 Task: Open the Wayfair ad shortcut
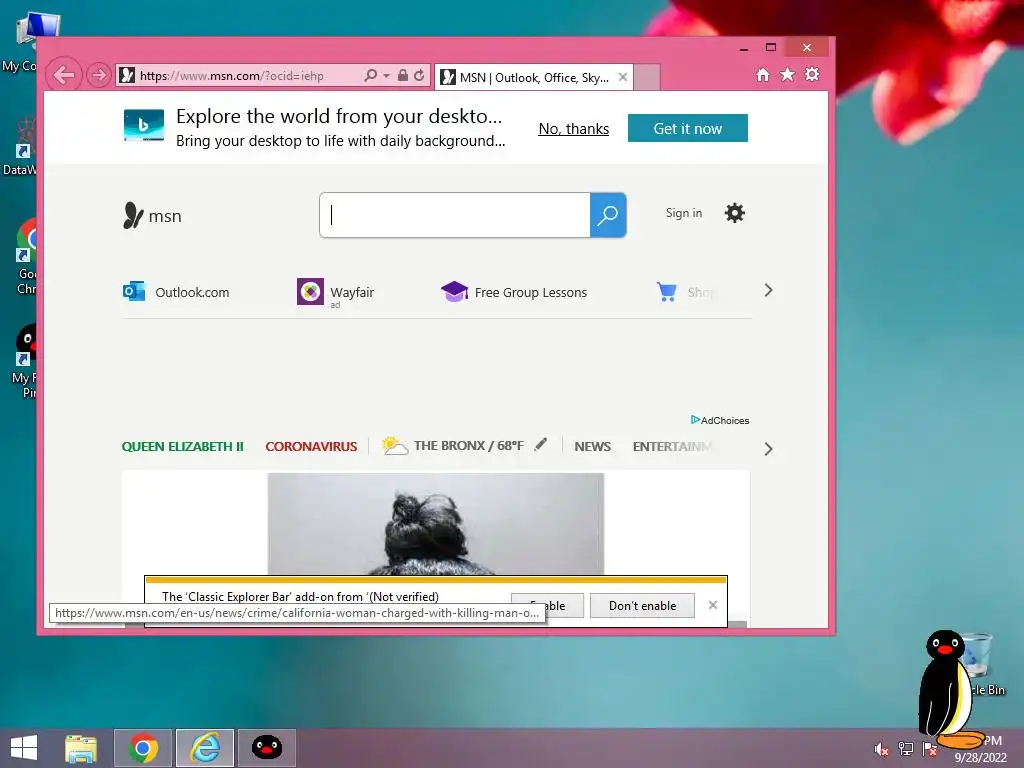(336, 292)
